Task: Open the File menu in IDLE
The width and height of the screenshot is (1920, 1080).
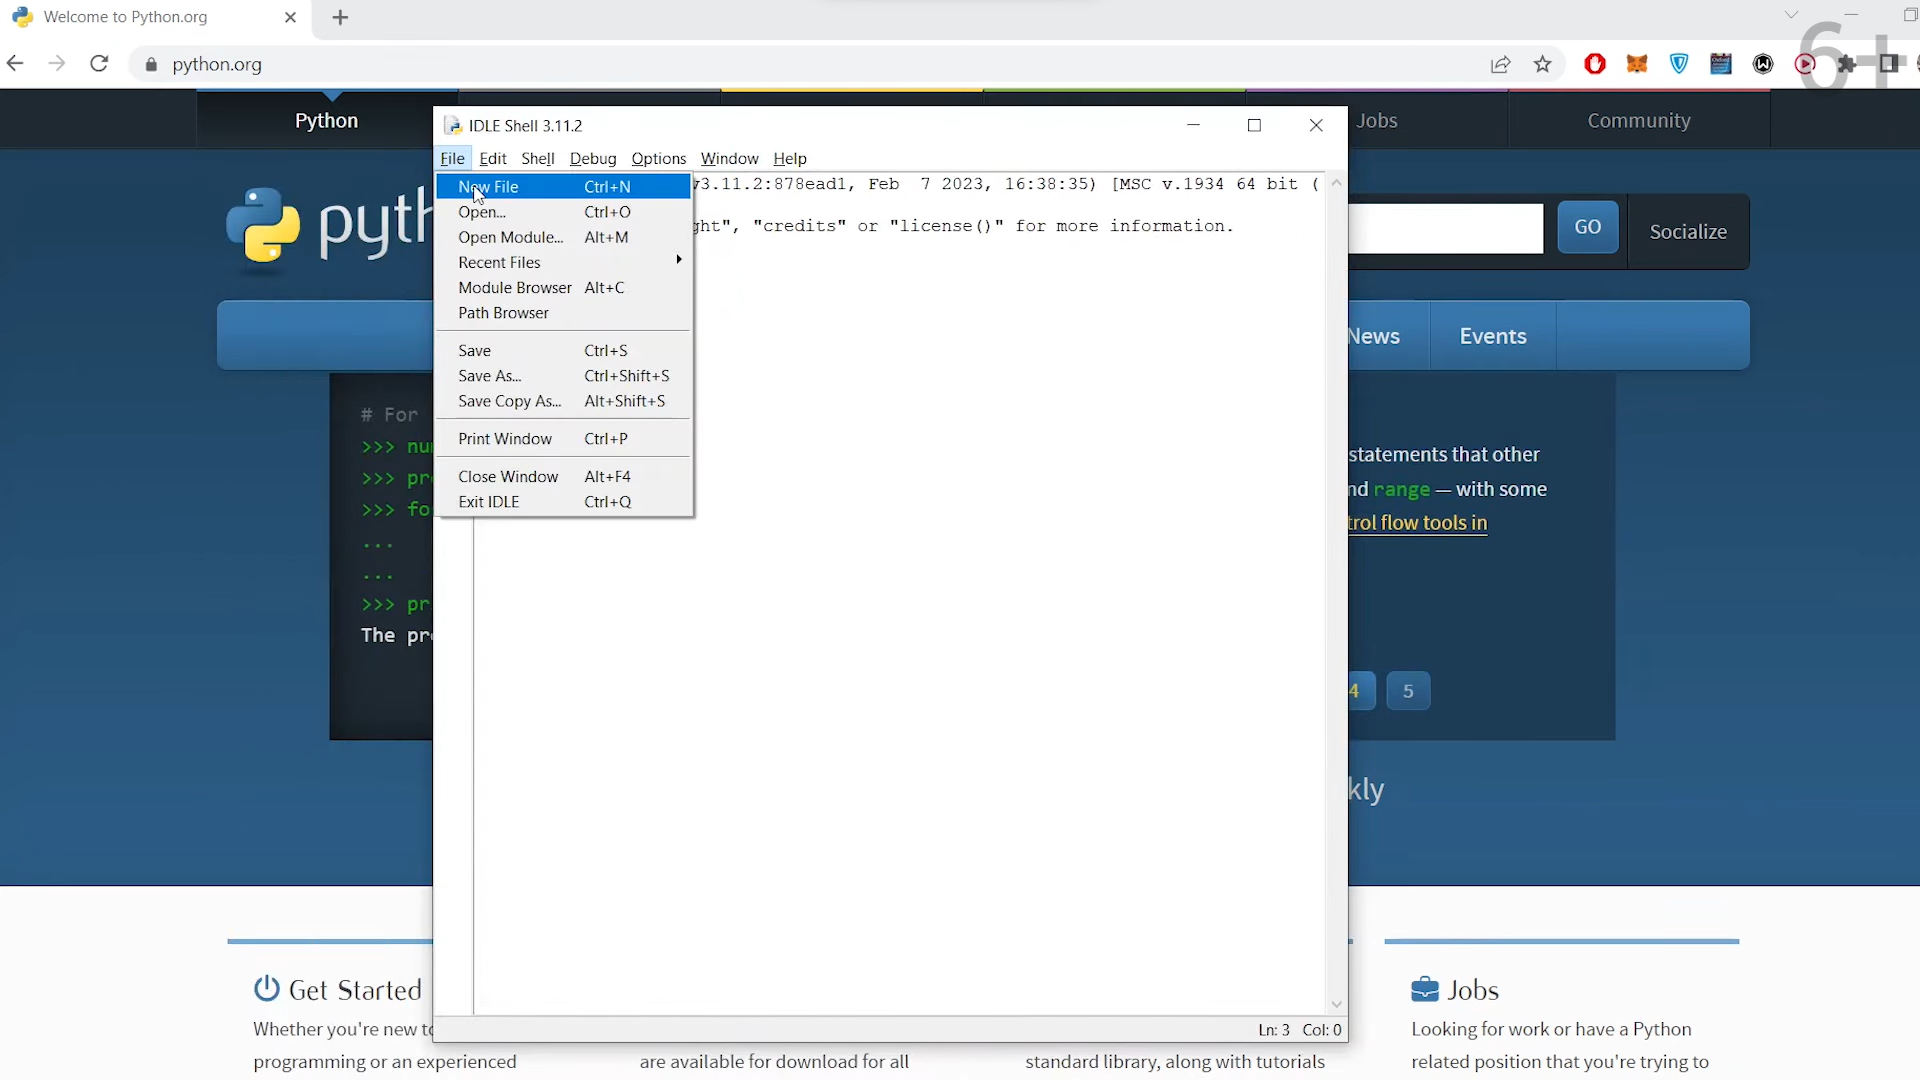Action: coord(452,158)
